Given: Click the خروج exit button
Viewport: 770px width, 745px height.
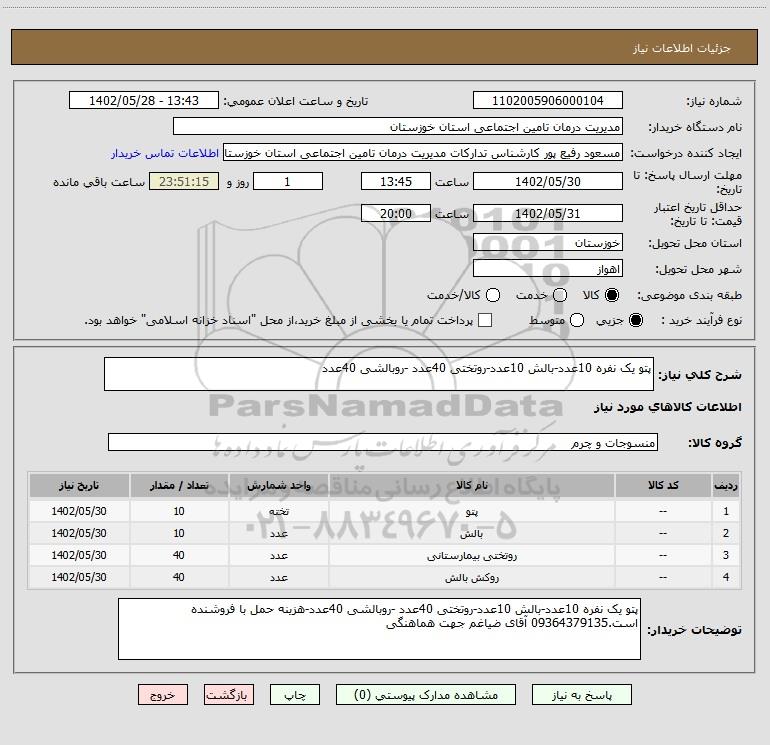Looking at the screenshot, I should tap(163, 695).
